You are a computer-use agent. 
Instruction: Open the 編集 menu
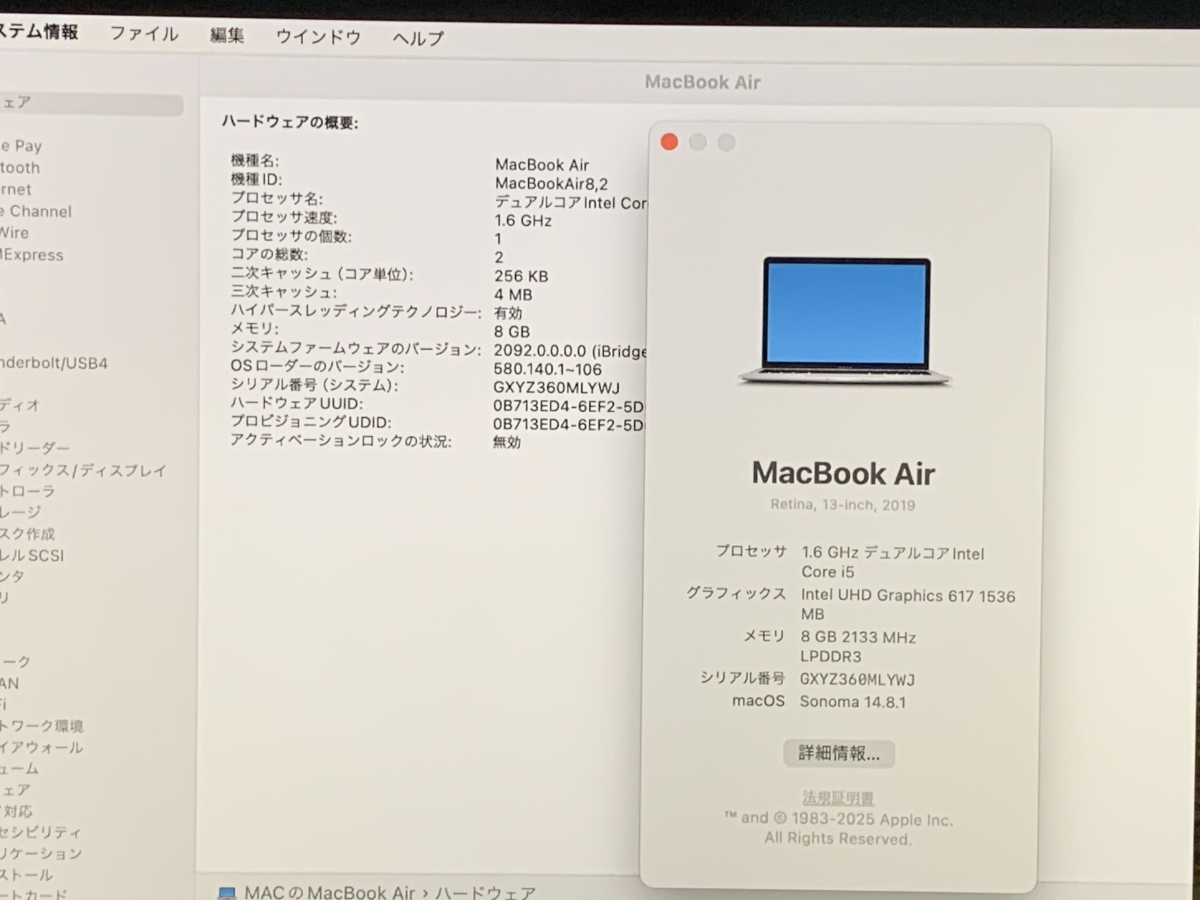pos(227,35)
